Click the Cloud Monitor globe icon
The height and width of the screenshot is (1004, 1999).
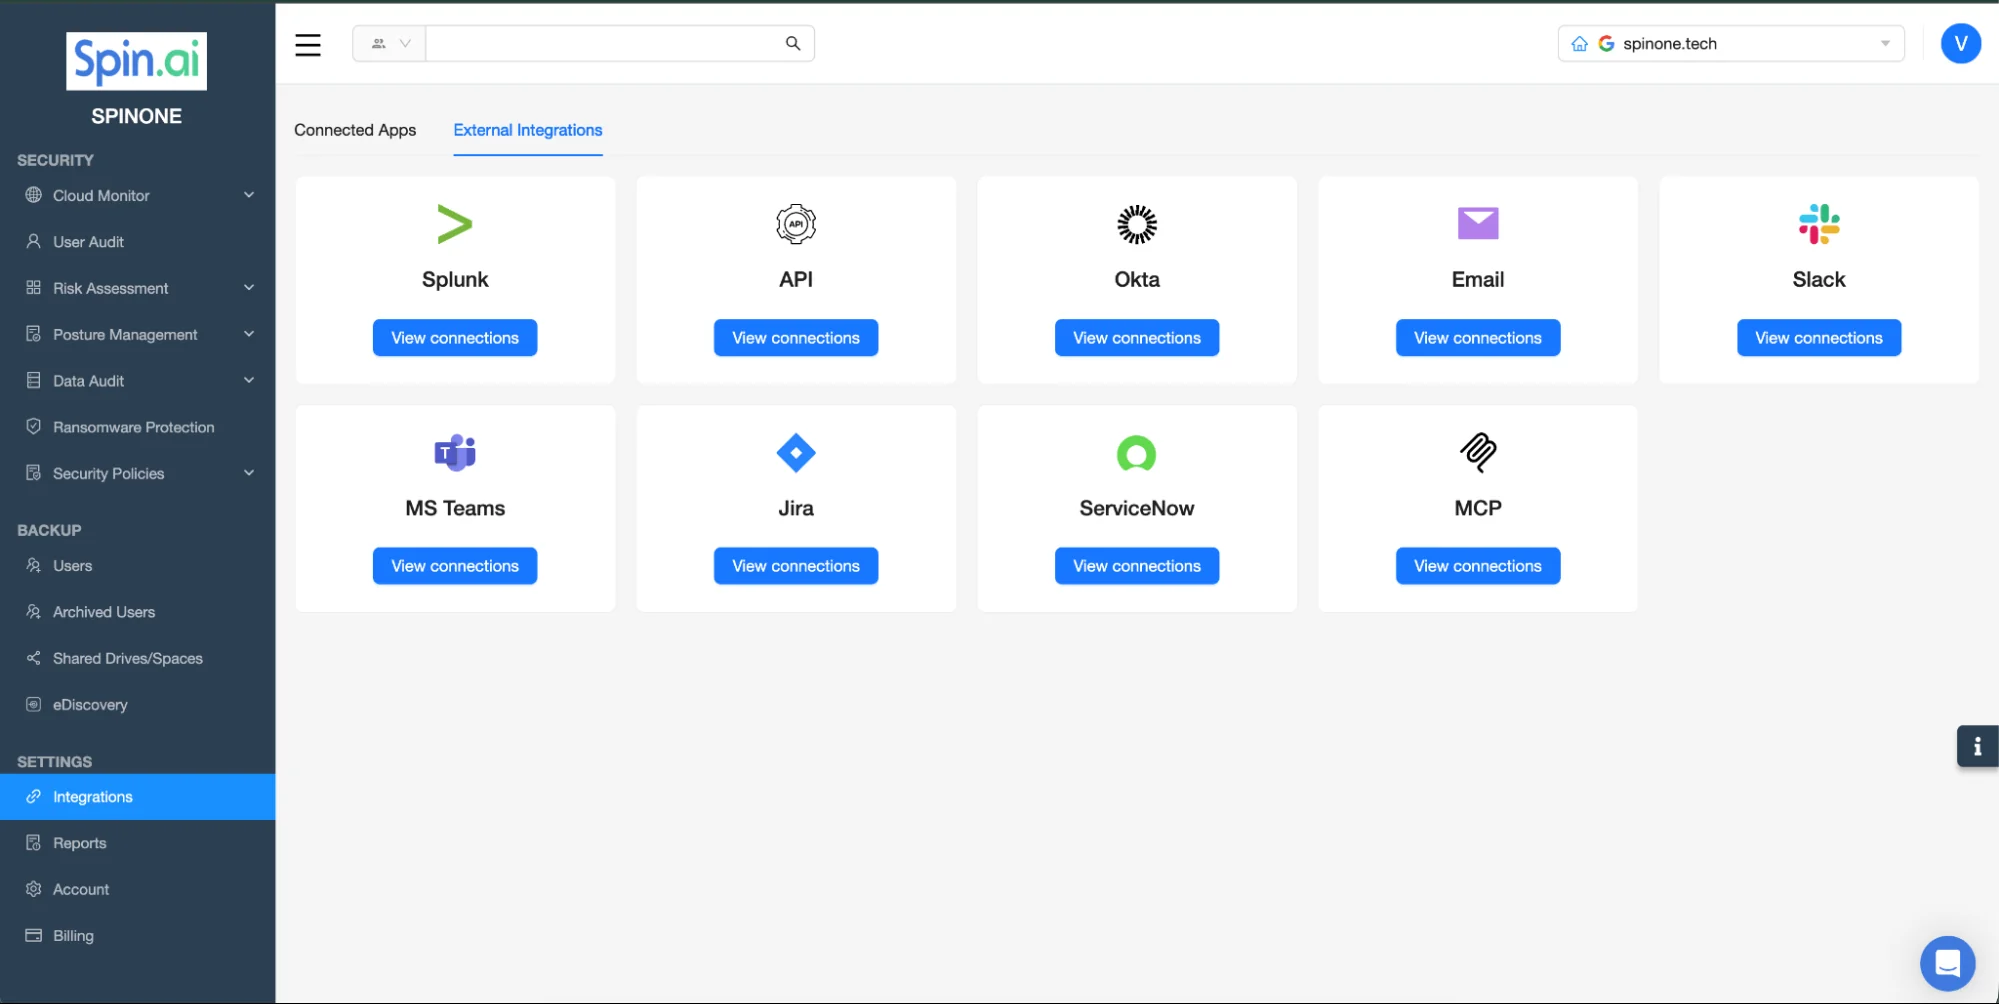[x=34, y=195]
